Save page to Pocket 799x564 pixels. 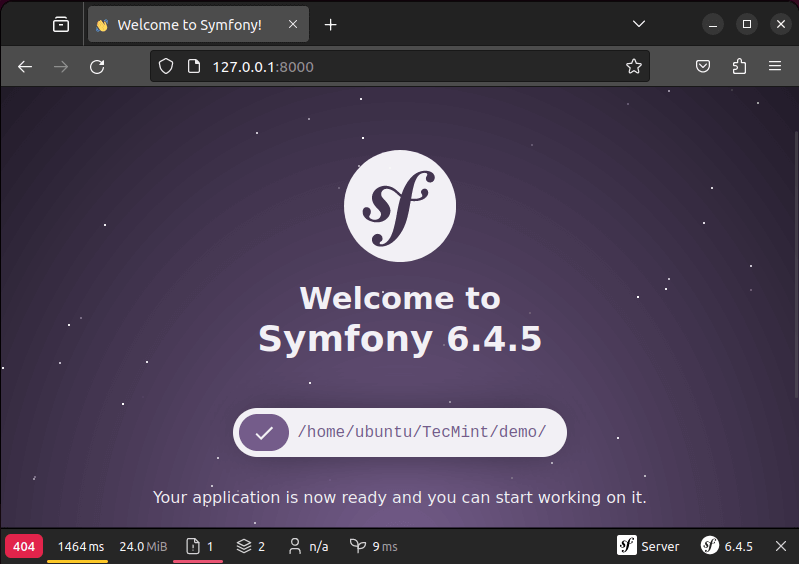pos(703,66)
